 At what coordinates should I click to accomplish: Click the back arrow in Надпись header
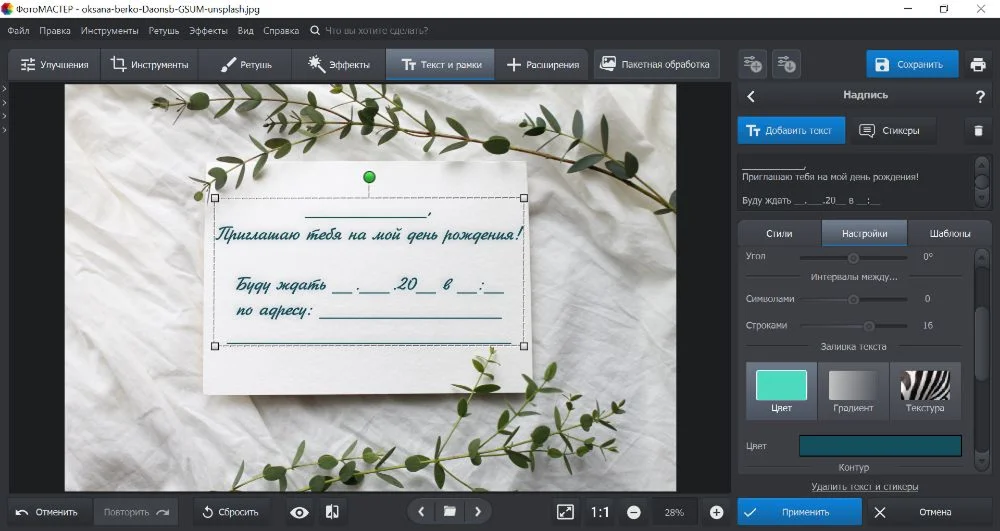click(751, 96)
